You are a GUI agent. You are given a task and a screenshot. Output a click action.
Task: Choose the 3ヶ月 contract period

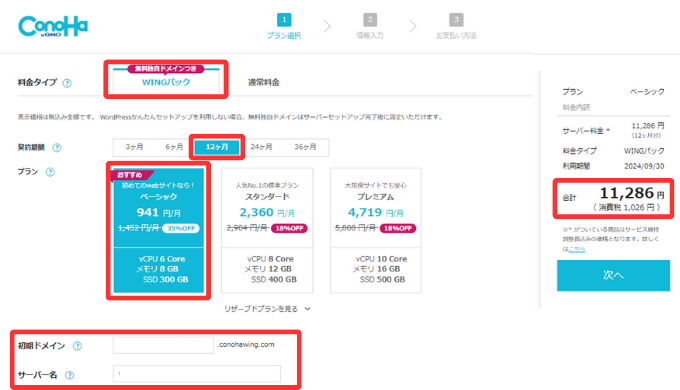pos(134,147)
